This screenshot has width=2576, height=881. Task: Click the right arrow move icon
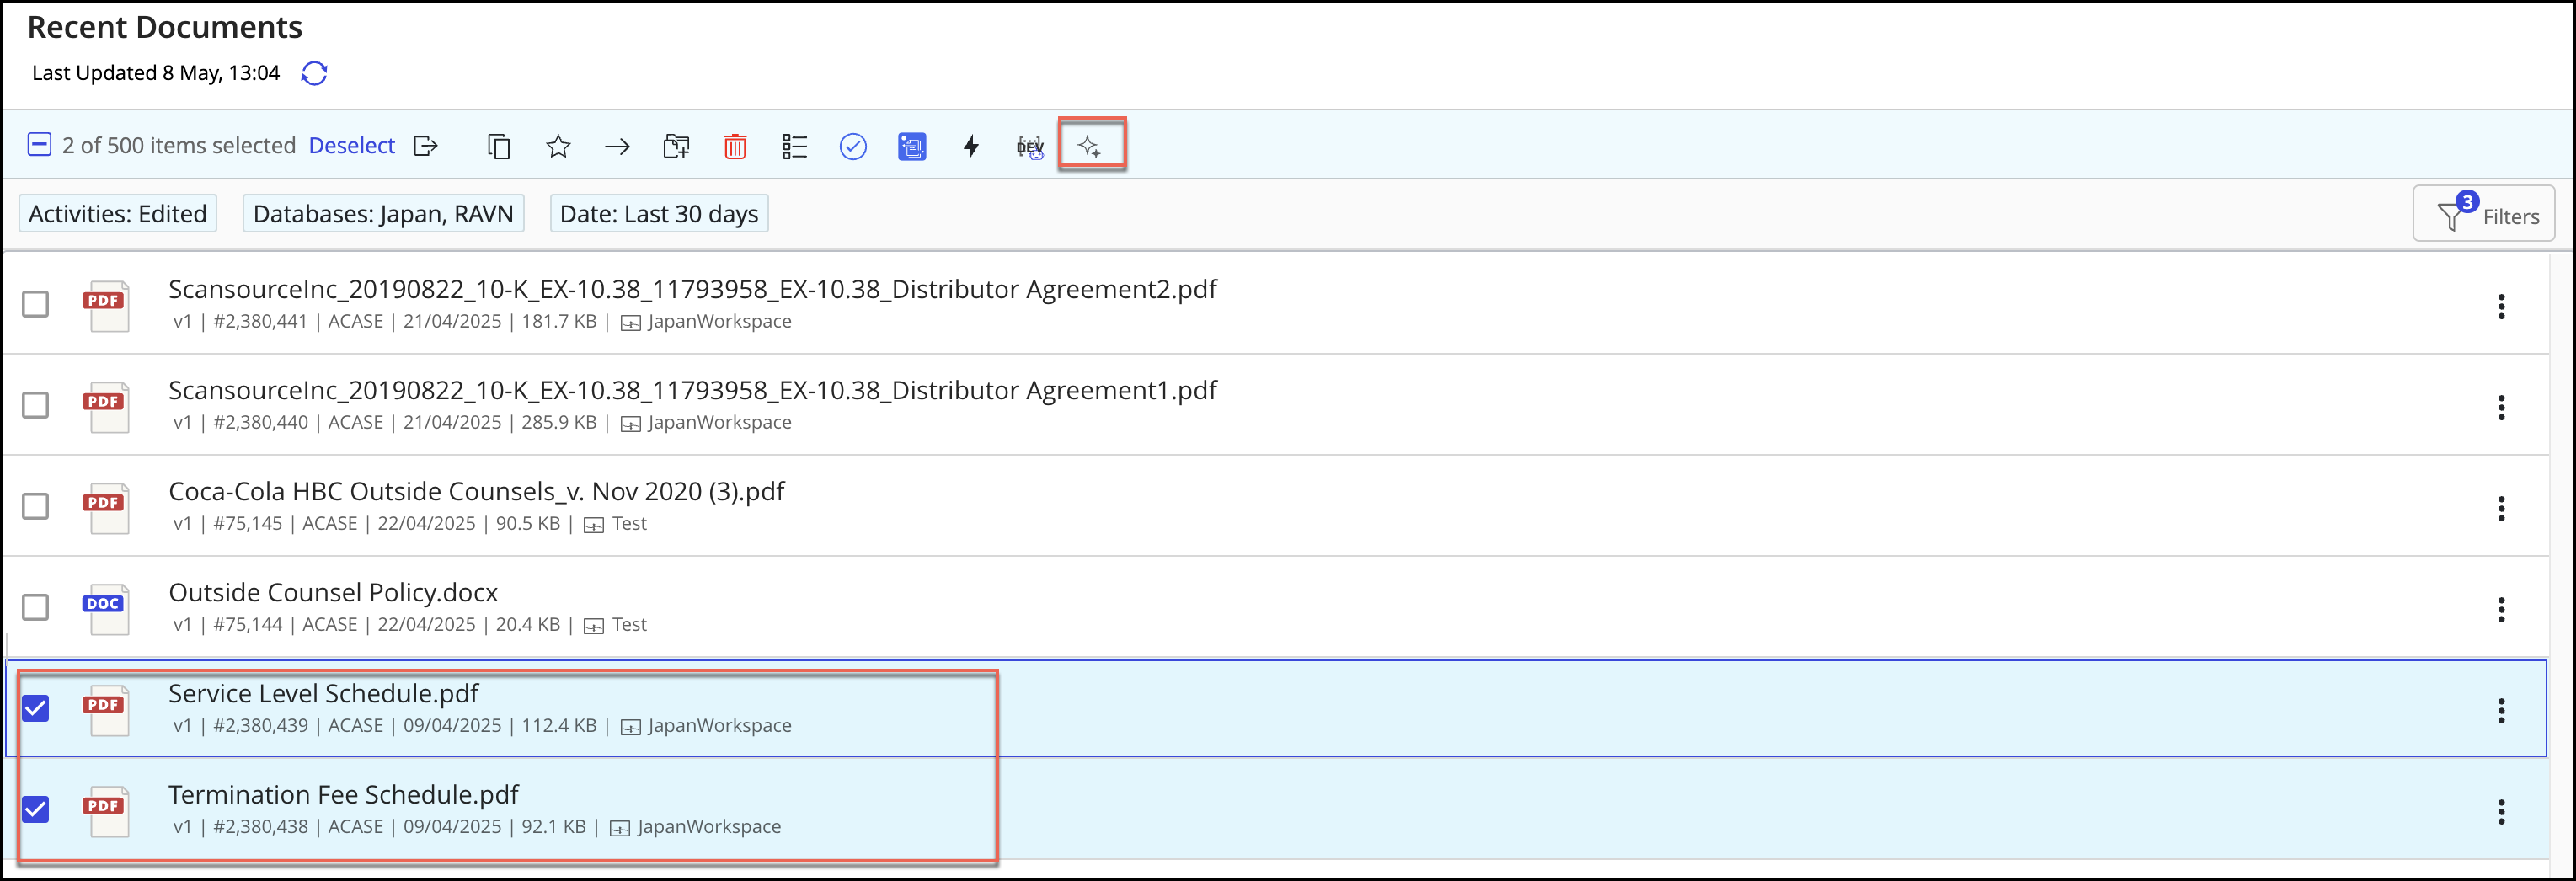[x=617, y=147]
